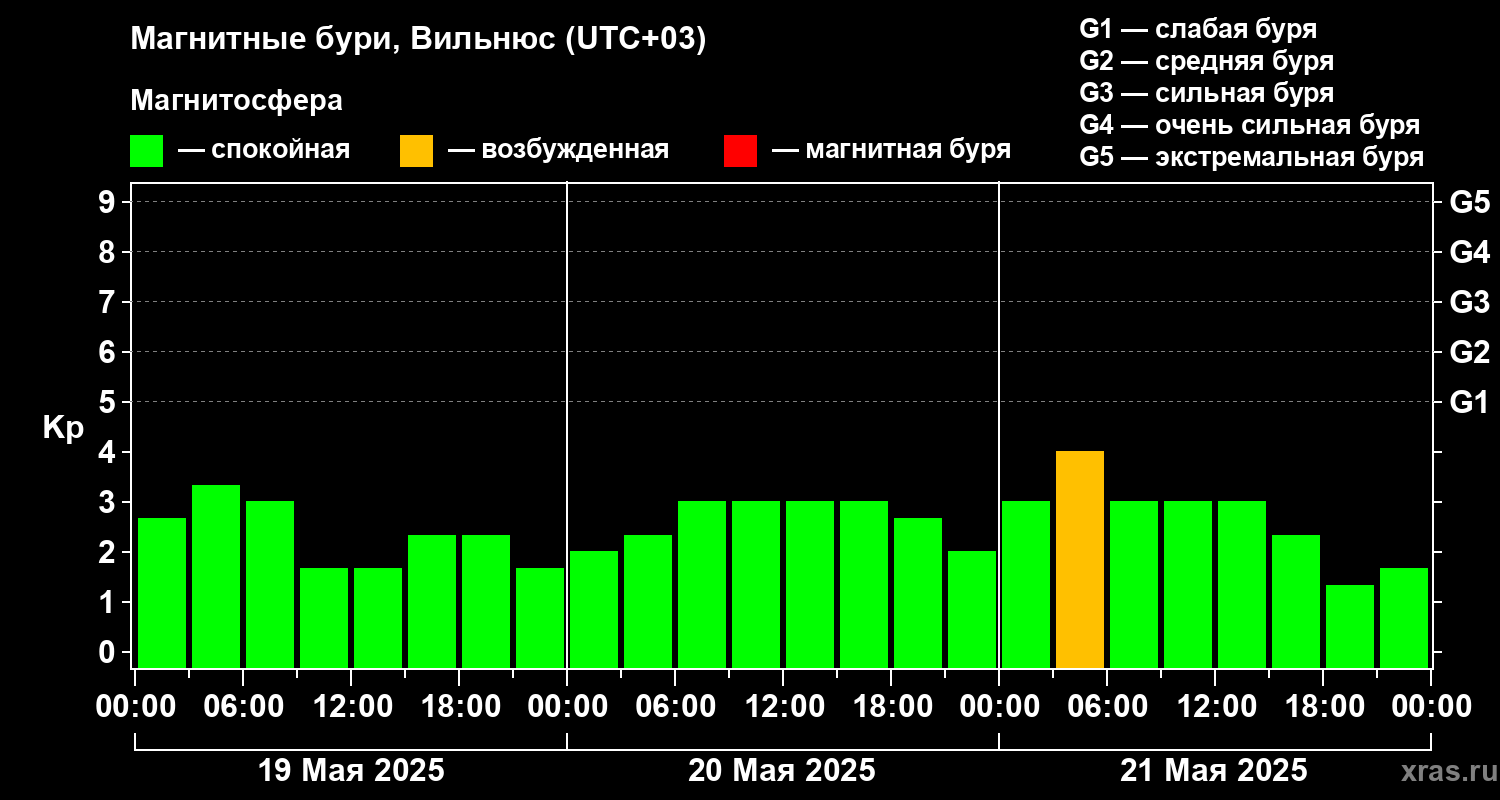1500x800 pixels.
Task: Click the '06:00' time label under 19 May
Action: (x=243, y=707)
